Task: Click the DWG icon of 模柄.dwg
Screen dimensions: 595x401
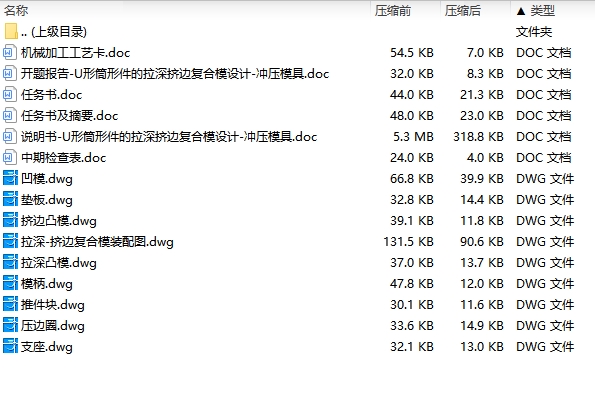Action: coord(10,283)
